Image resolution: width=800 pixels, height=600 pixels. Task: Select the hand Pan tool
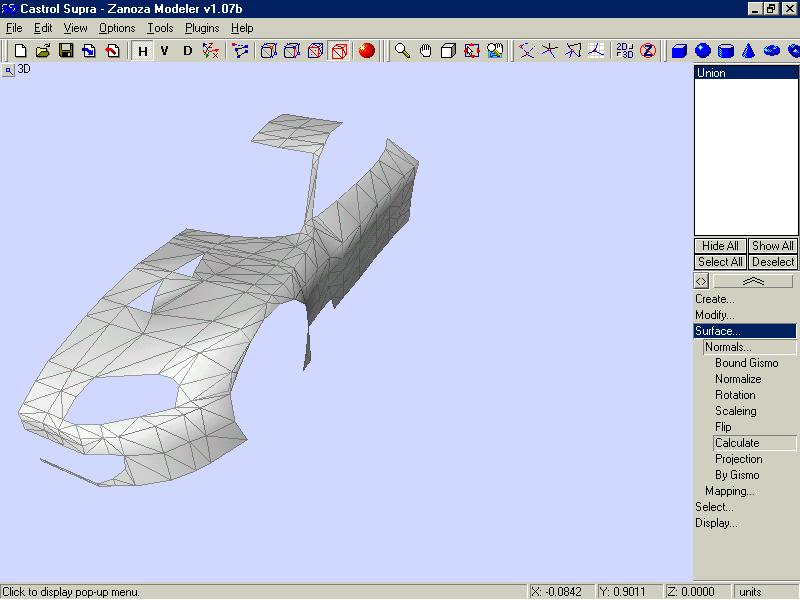pos(425,50)
